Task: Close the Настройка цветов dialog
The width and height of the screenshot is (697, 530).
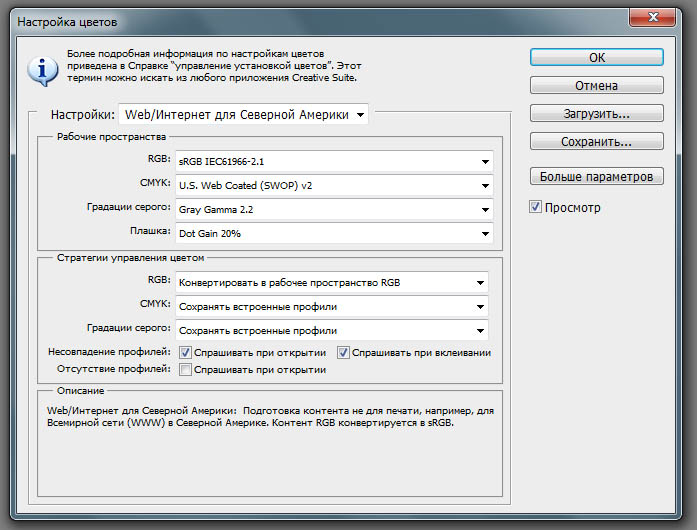Action: click(x=652, y=18)
